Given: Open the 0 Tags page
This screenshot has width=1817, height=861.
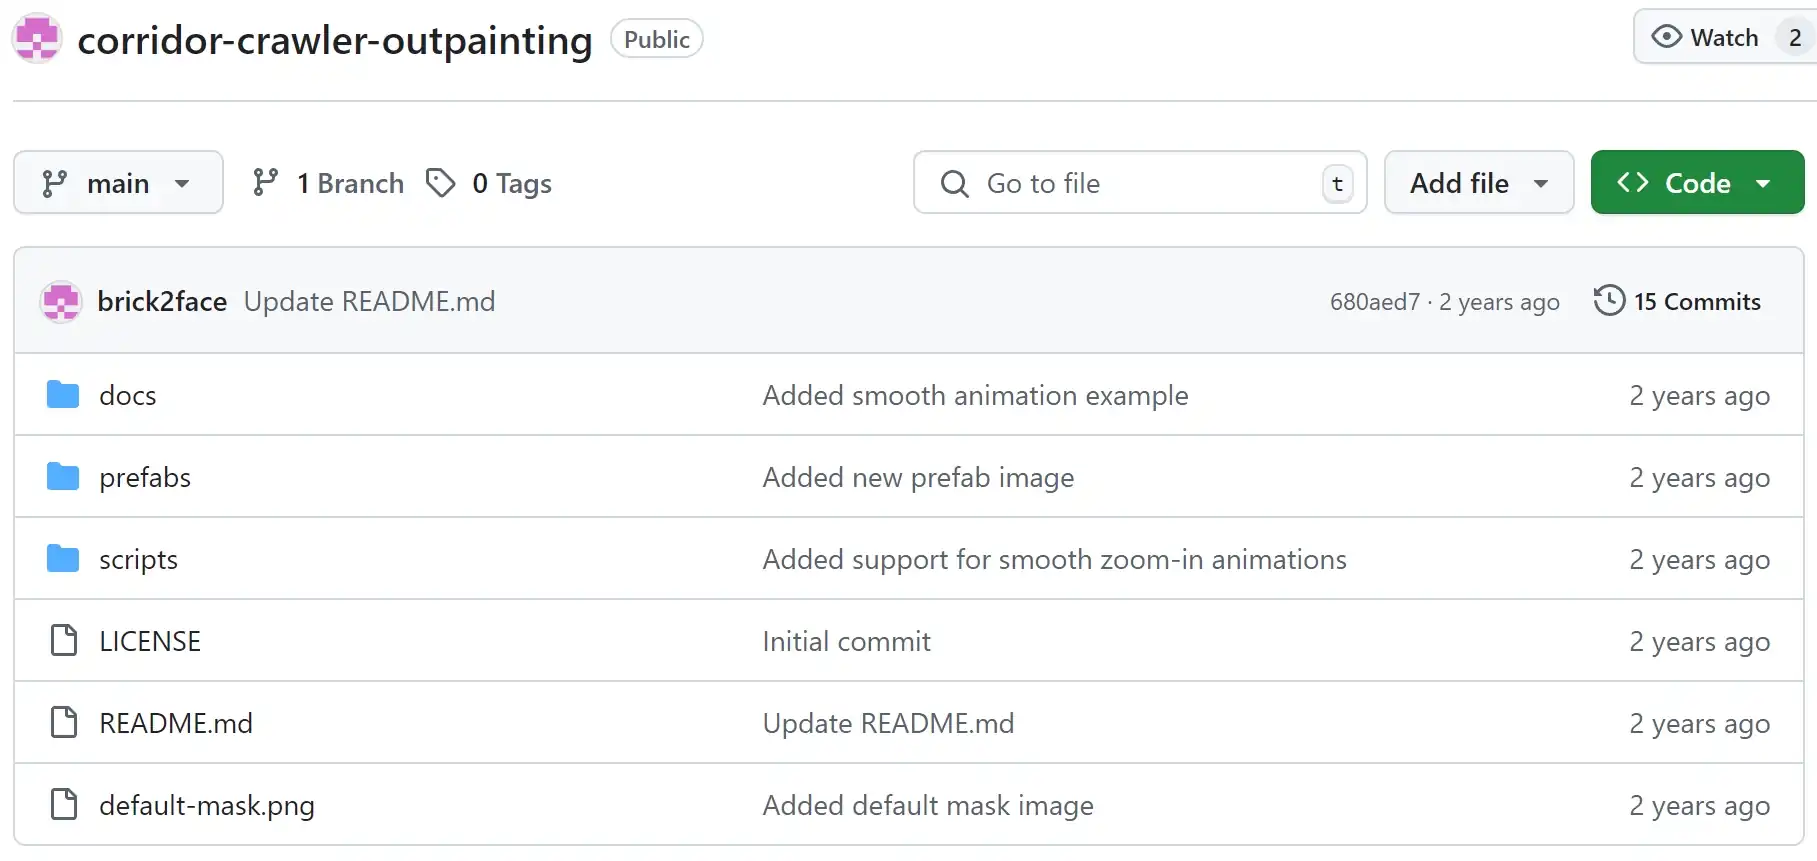Looking at the screenshot, I should (489, 183).
